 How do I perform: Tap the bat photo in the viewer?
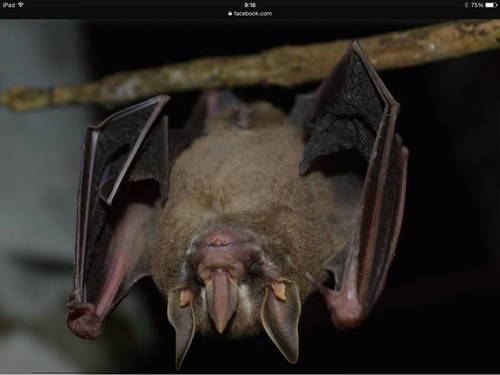point(250,196)
